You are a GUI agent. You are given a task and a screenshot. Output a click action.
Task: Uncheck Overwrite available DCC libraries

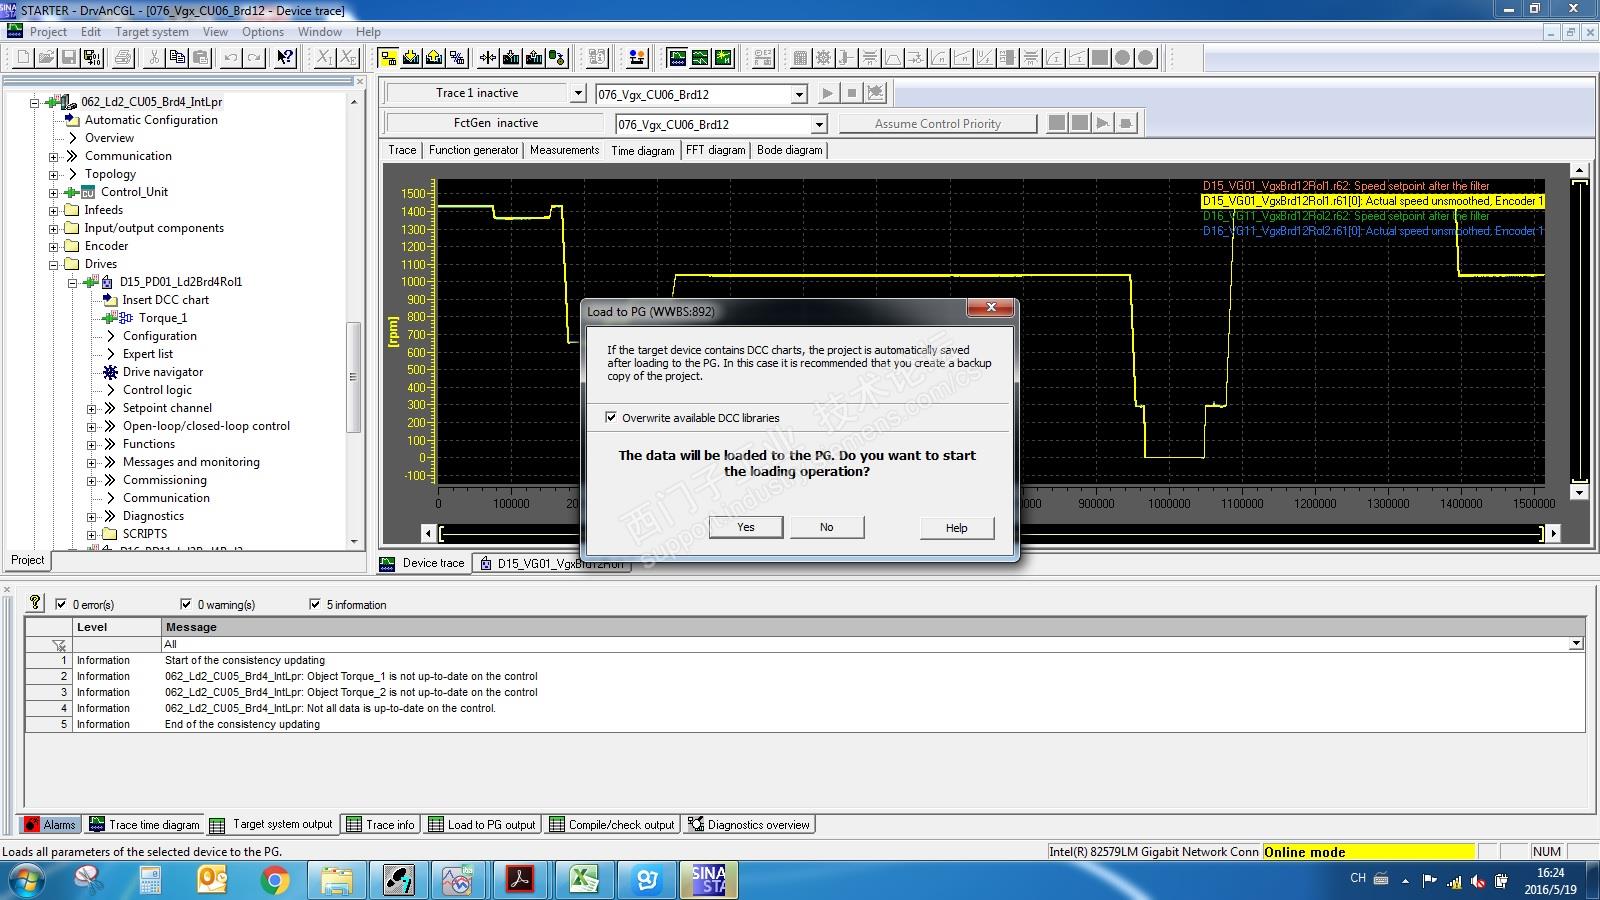611,417
